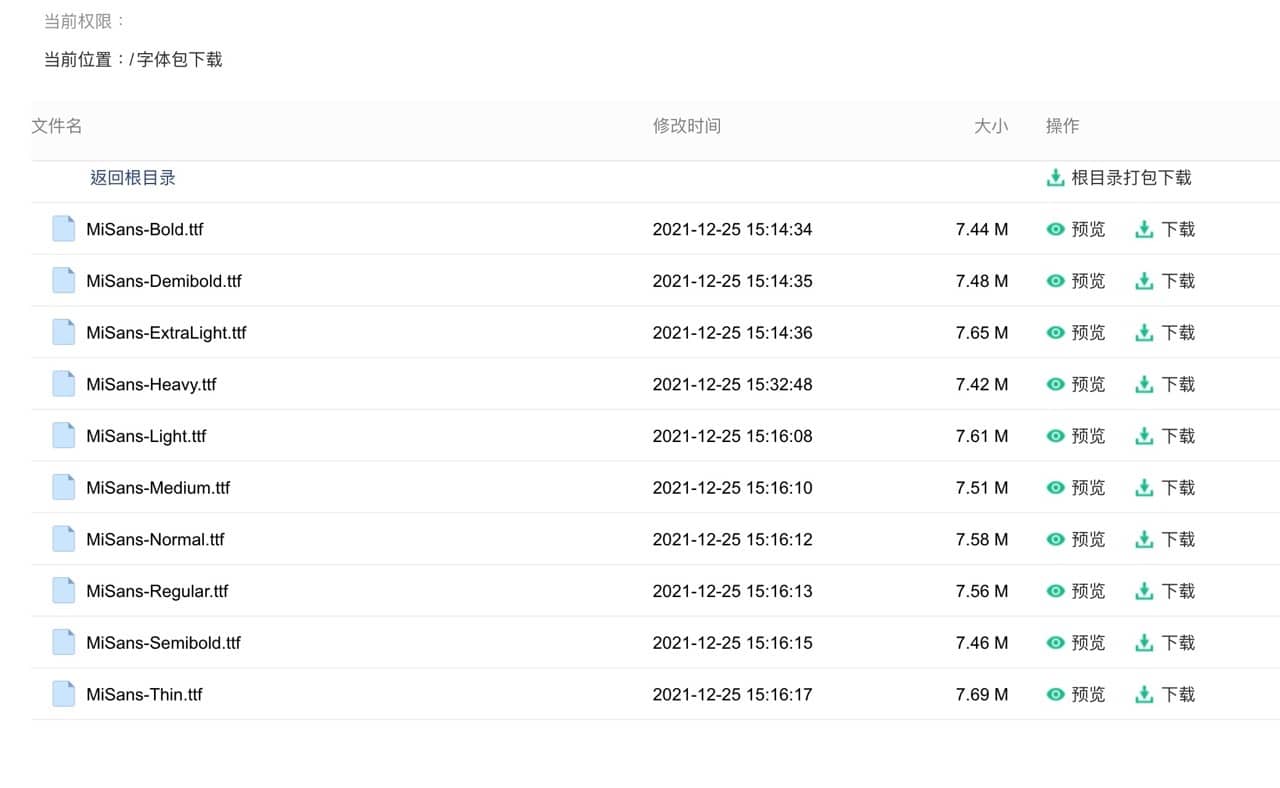Click the file icon for MiSans-Regular.ttf
This screenshot has height=788, width=1280.
pyautogui.click(x=64, y=591)
